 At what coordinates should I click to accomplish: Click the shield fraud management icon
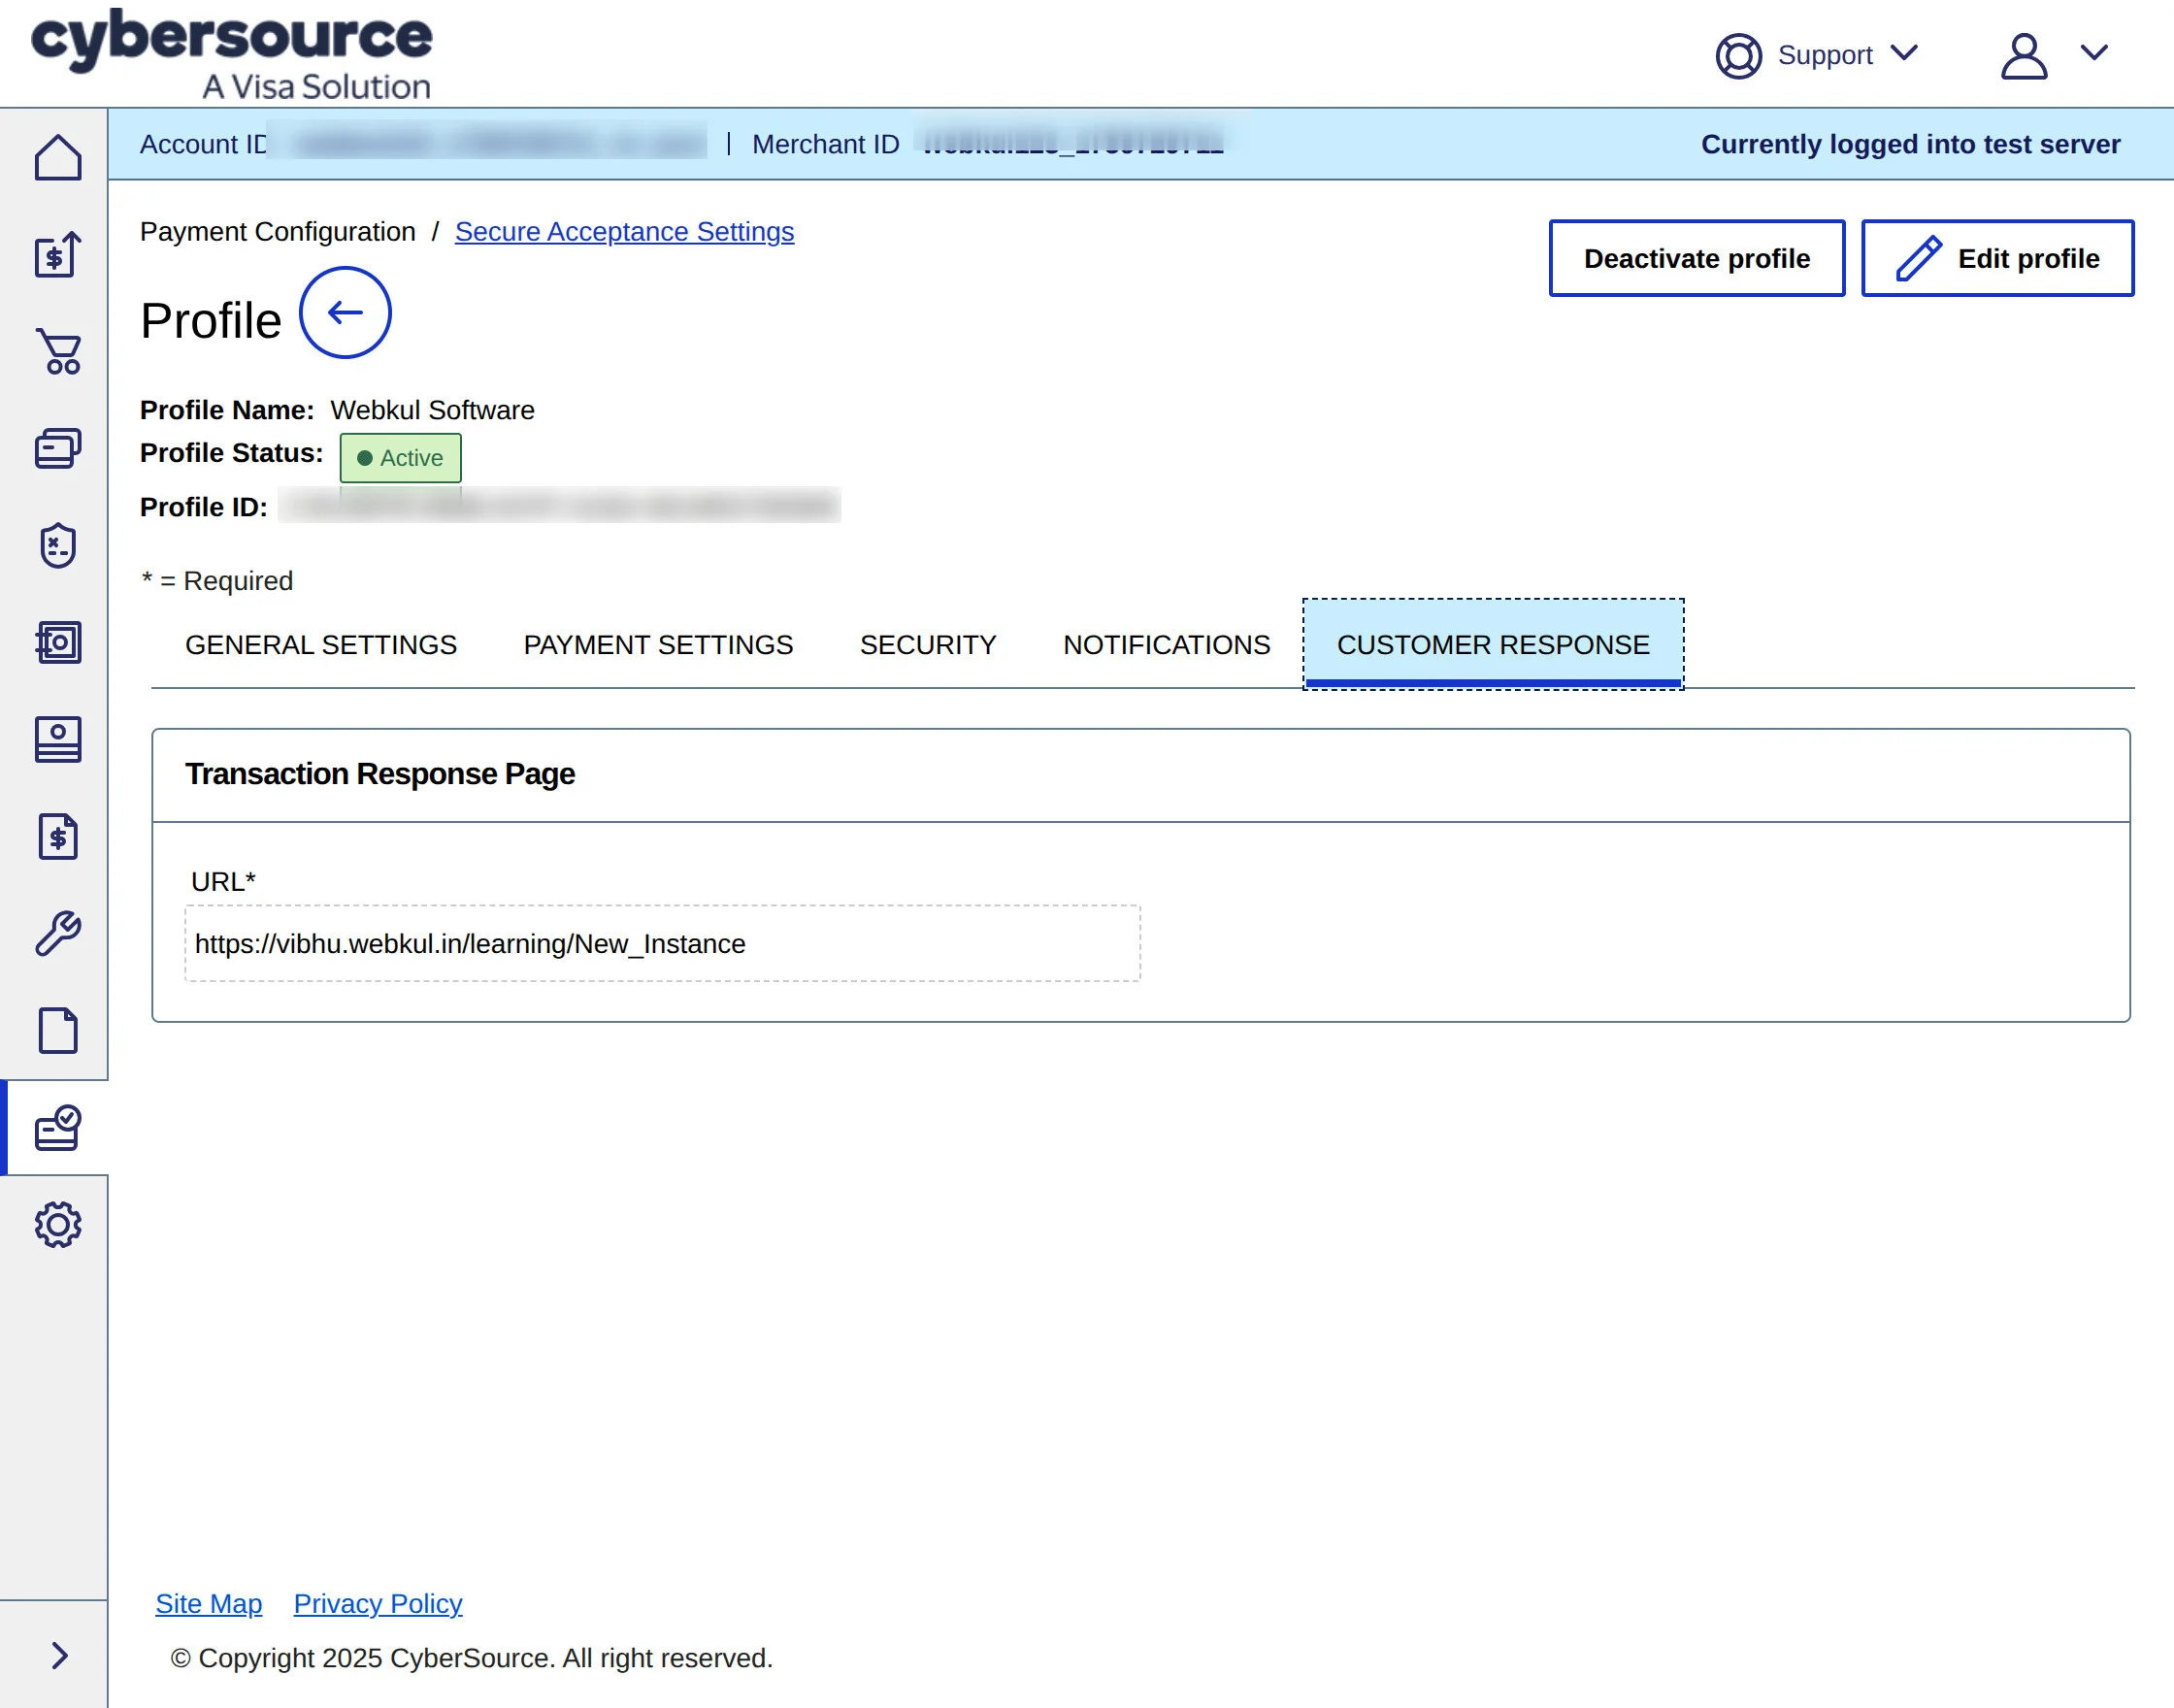(58, 546)
